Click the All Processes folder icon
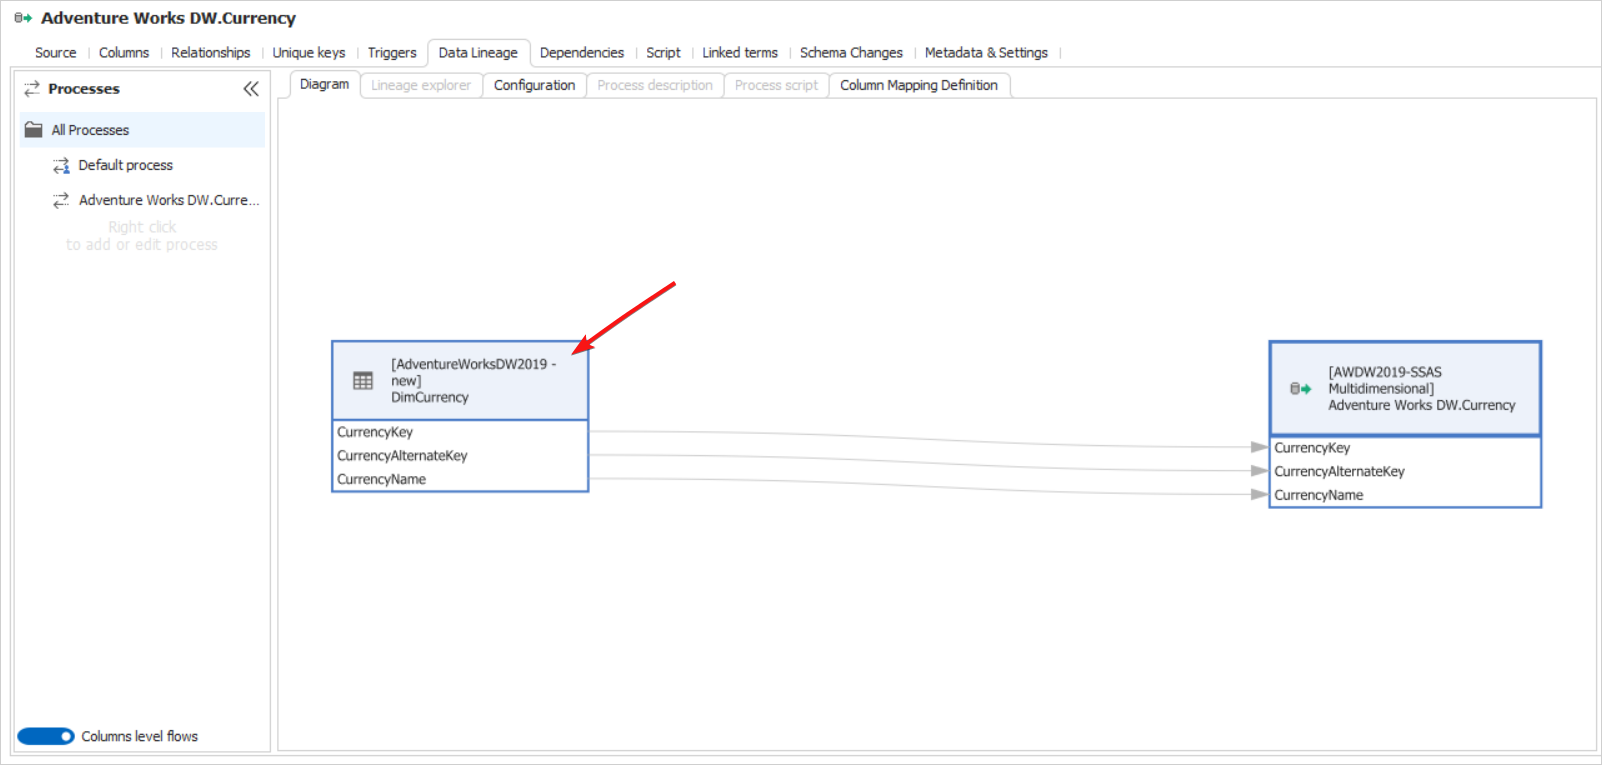Screen dimensions: 1602x765 34,129
